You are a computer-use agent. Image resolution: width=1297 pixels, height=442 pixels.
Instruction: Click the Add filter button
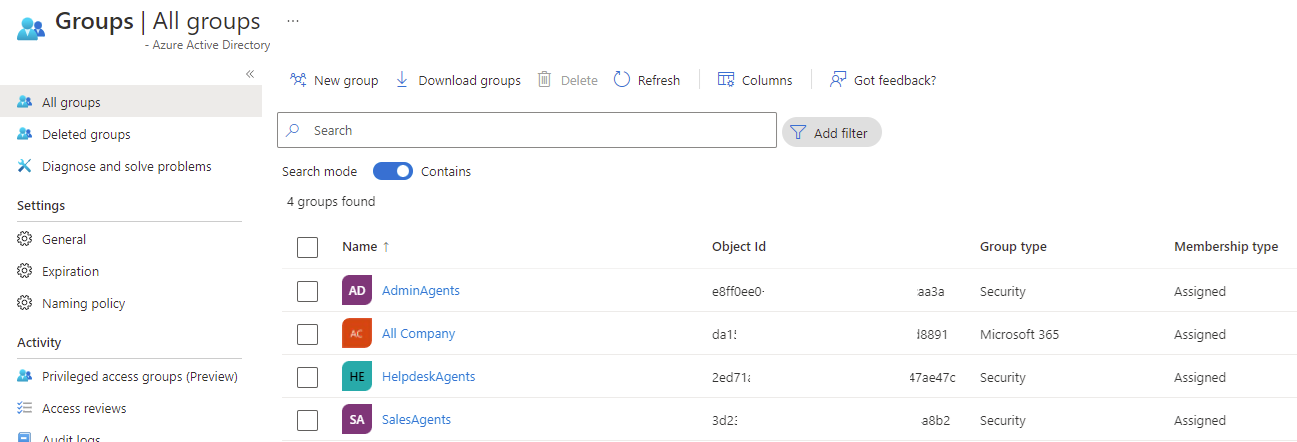(x=832, y=133)
